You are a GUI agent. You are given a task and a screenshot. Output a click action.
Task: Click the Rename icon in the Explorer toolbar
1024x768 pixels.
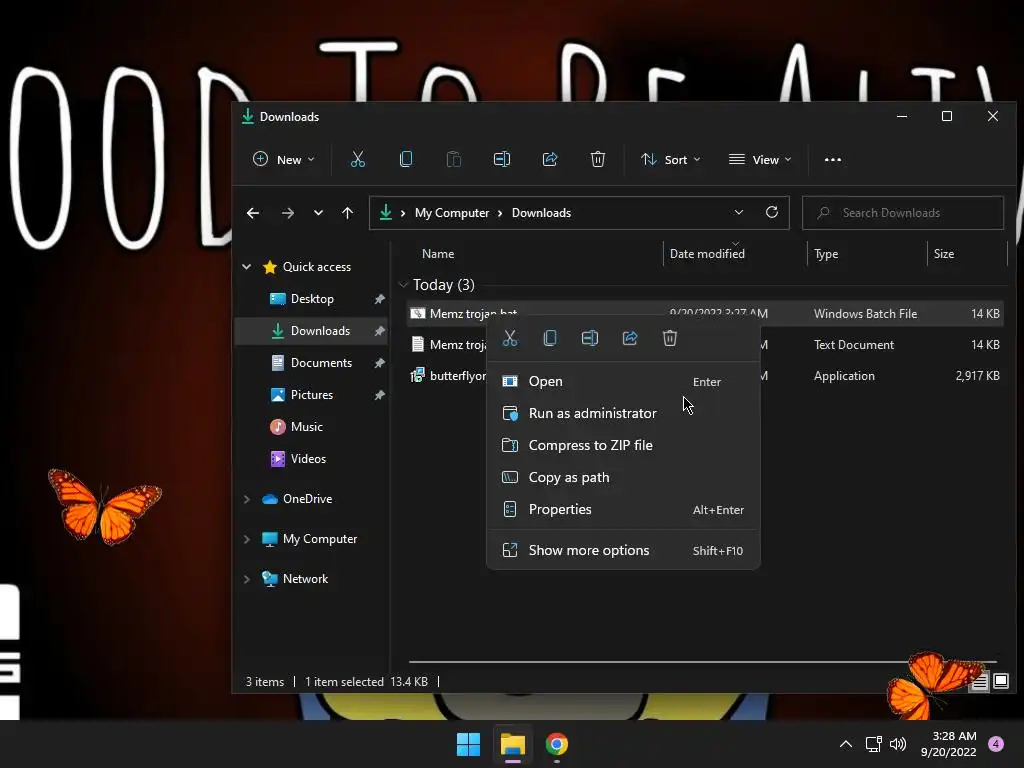point(502,159)
